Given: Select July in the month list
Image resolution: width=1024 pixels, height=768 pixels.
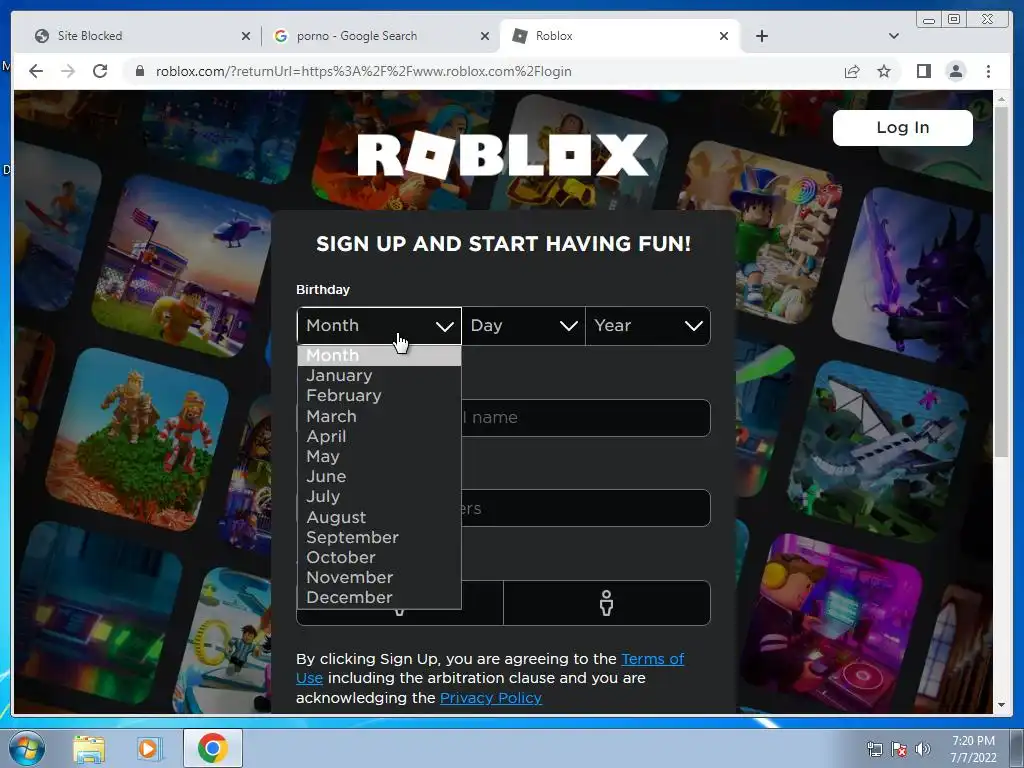Looking at the screenshot, I should (379, 497).
